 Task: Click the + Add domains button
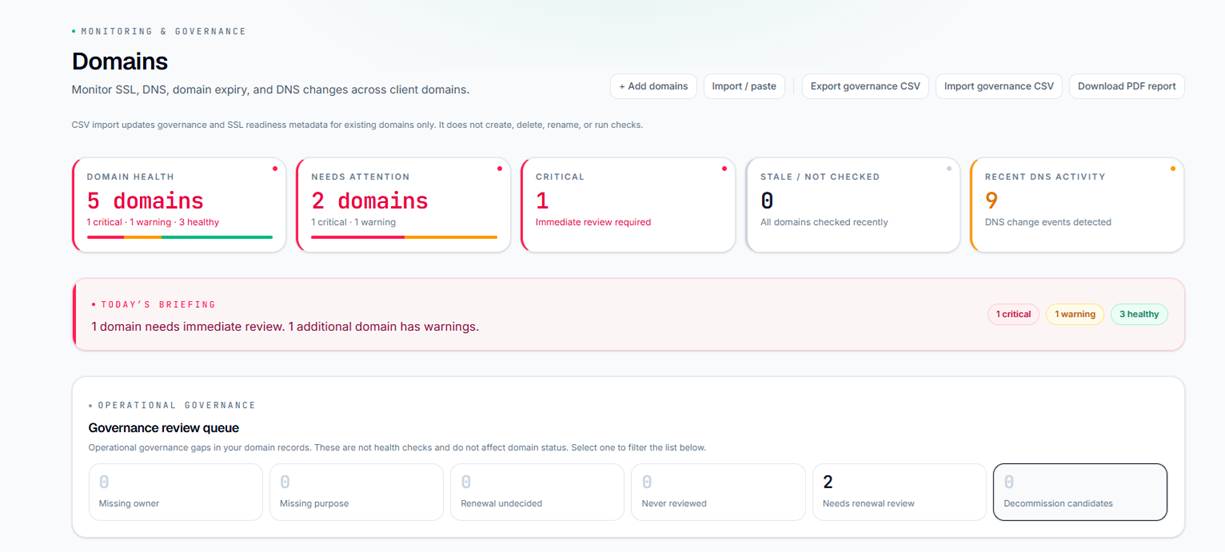pyautogui.click(x=653, y=86)
